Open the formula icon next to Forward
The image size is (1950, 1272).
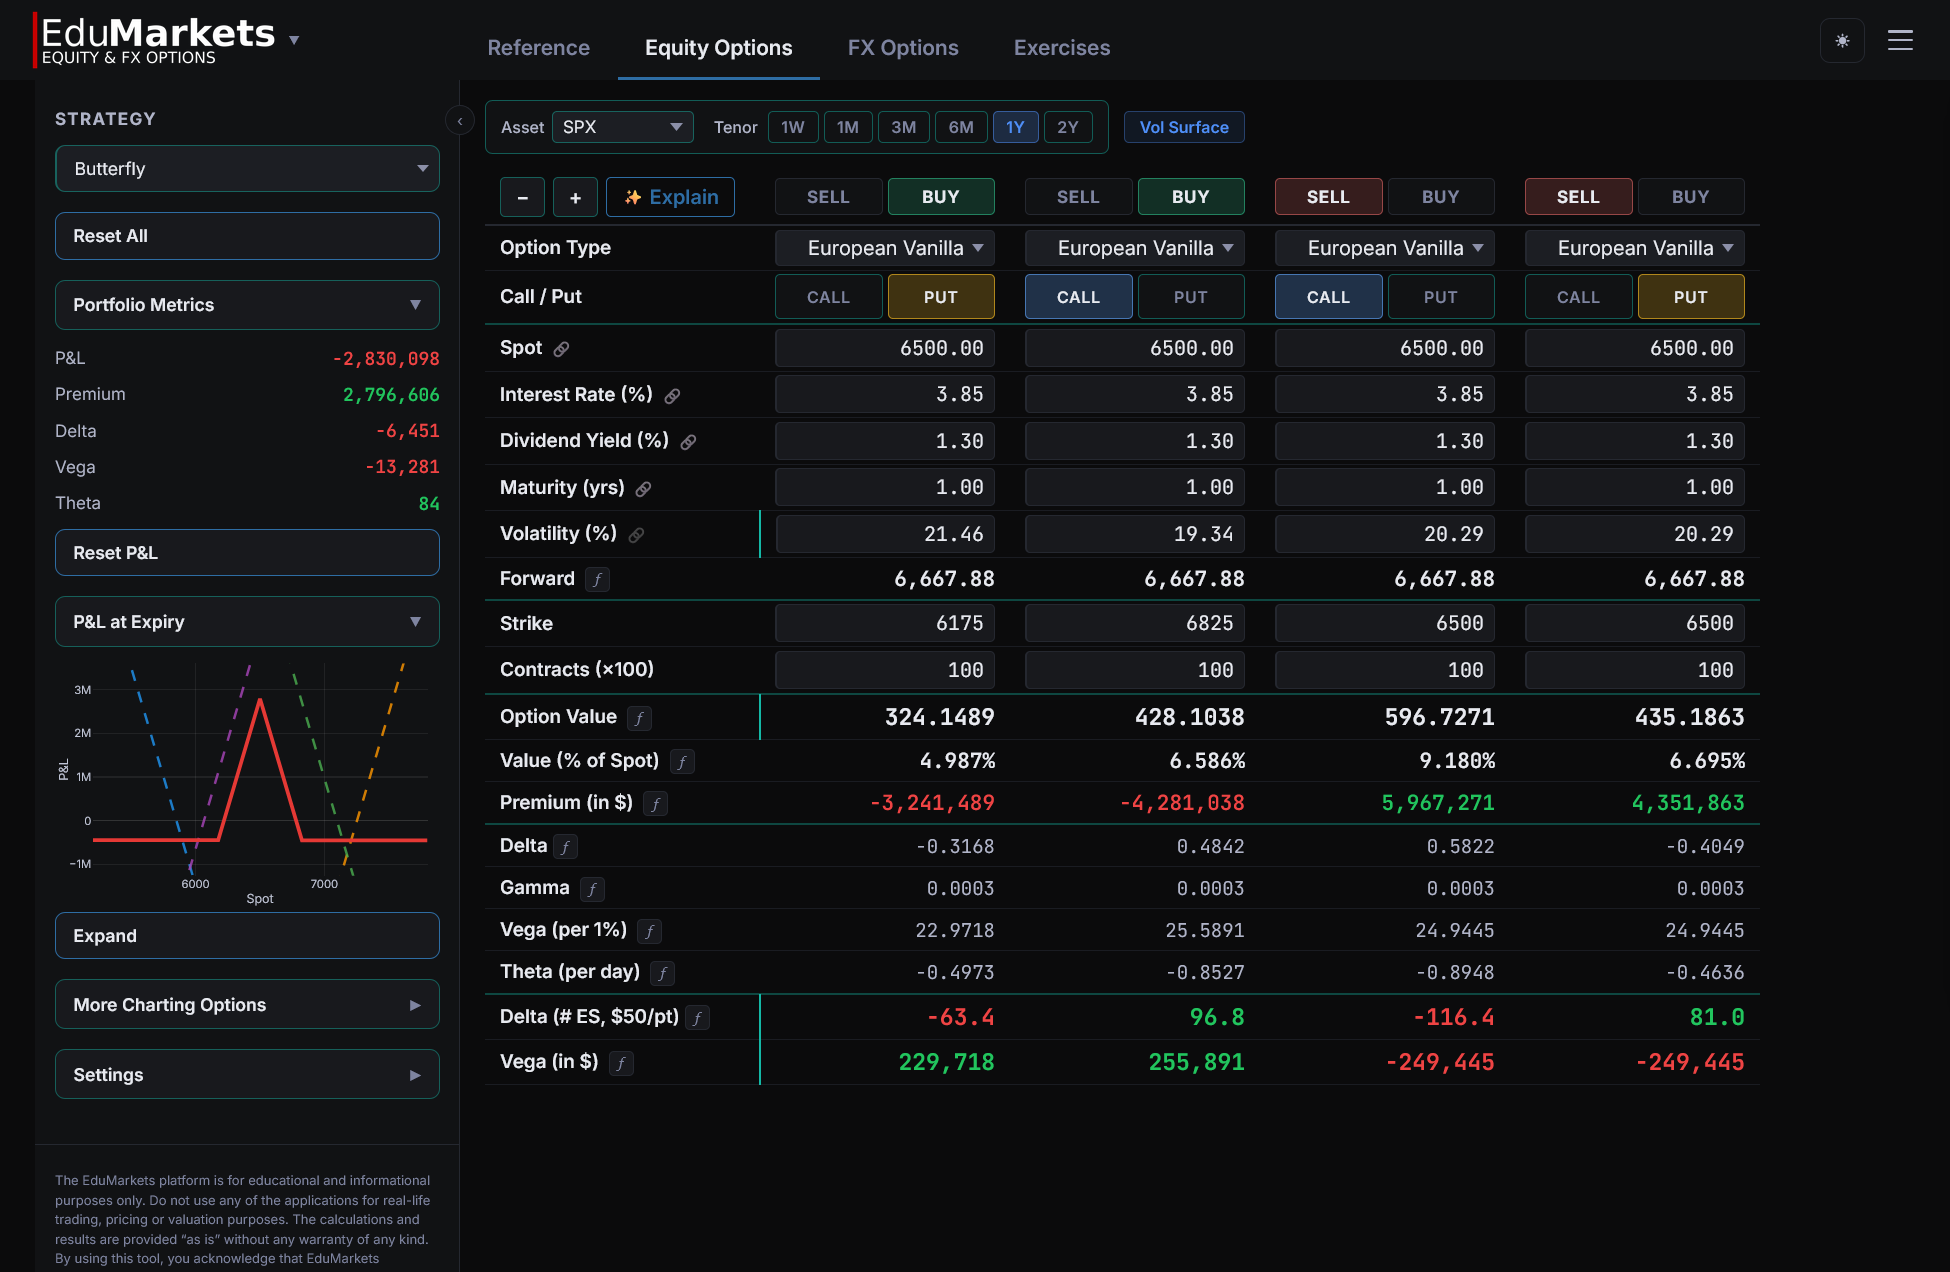coord(597,580)
